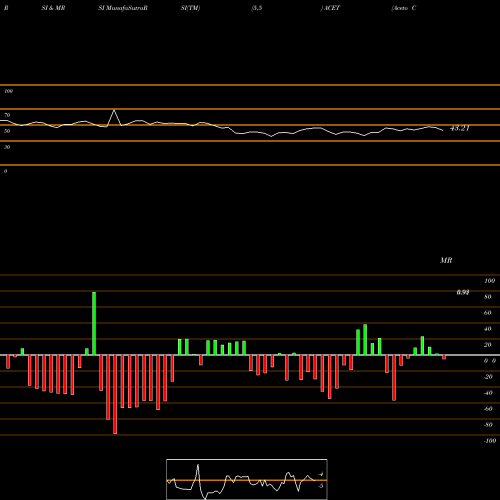The image size is (500, 500).
Task: Click the 'SI & MR' header text
Action: coord(53,8)
